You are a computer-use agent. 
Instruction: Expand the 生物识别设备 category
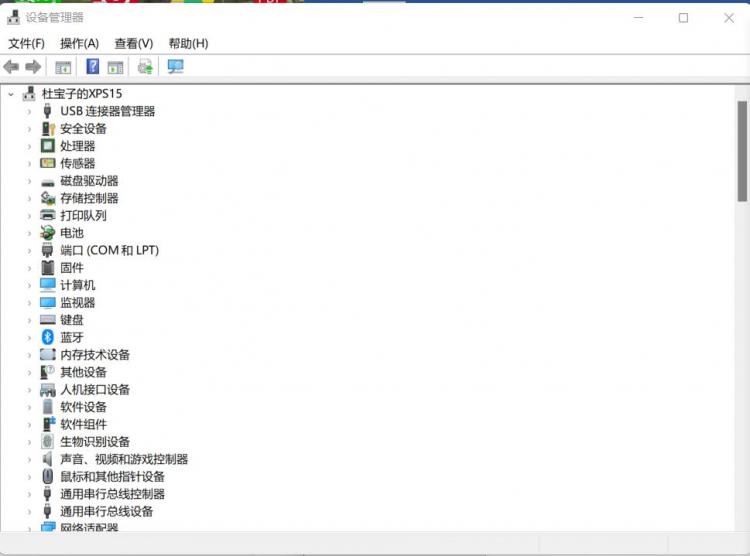[x=29, y=442]
